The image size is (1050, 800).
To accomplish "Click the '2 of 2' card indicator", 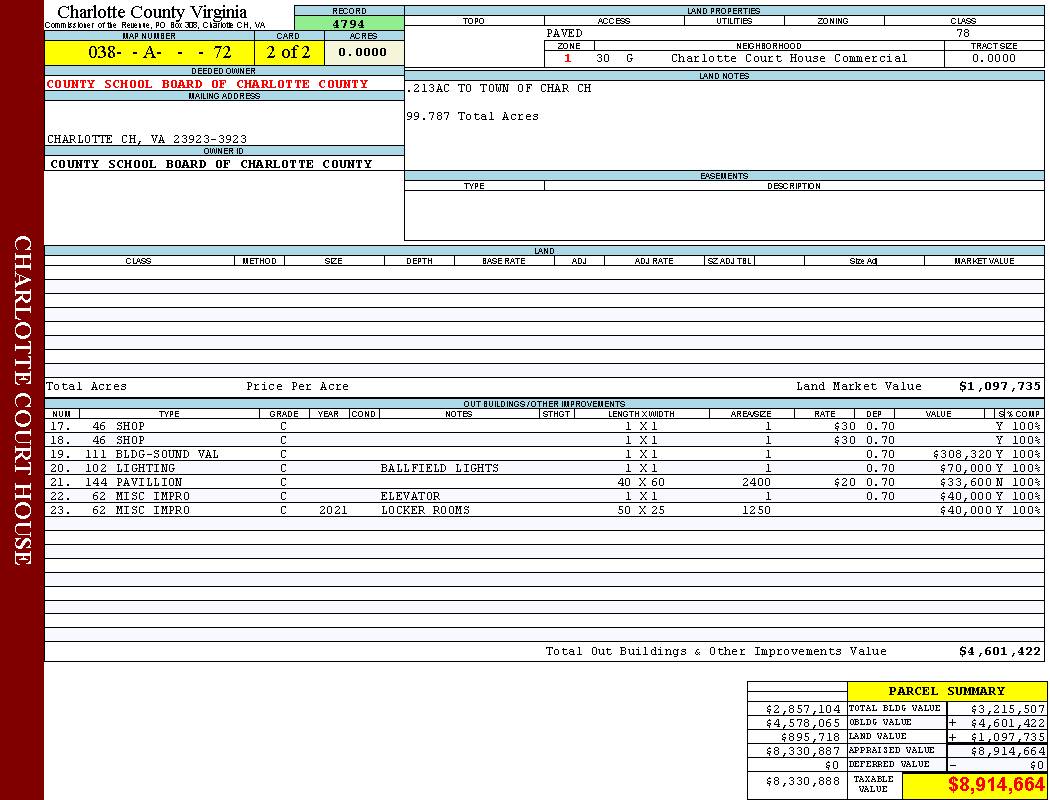I will (288, 53).
